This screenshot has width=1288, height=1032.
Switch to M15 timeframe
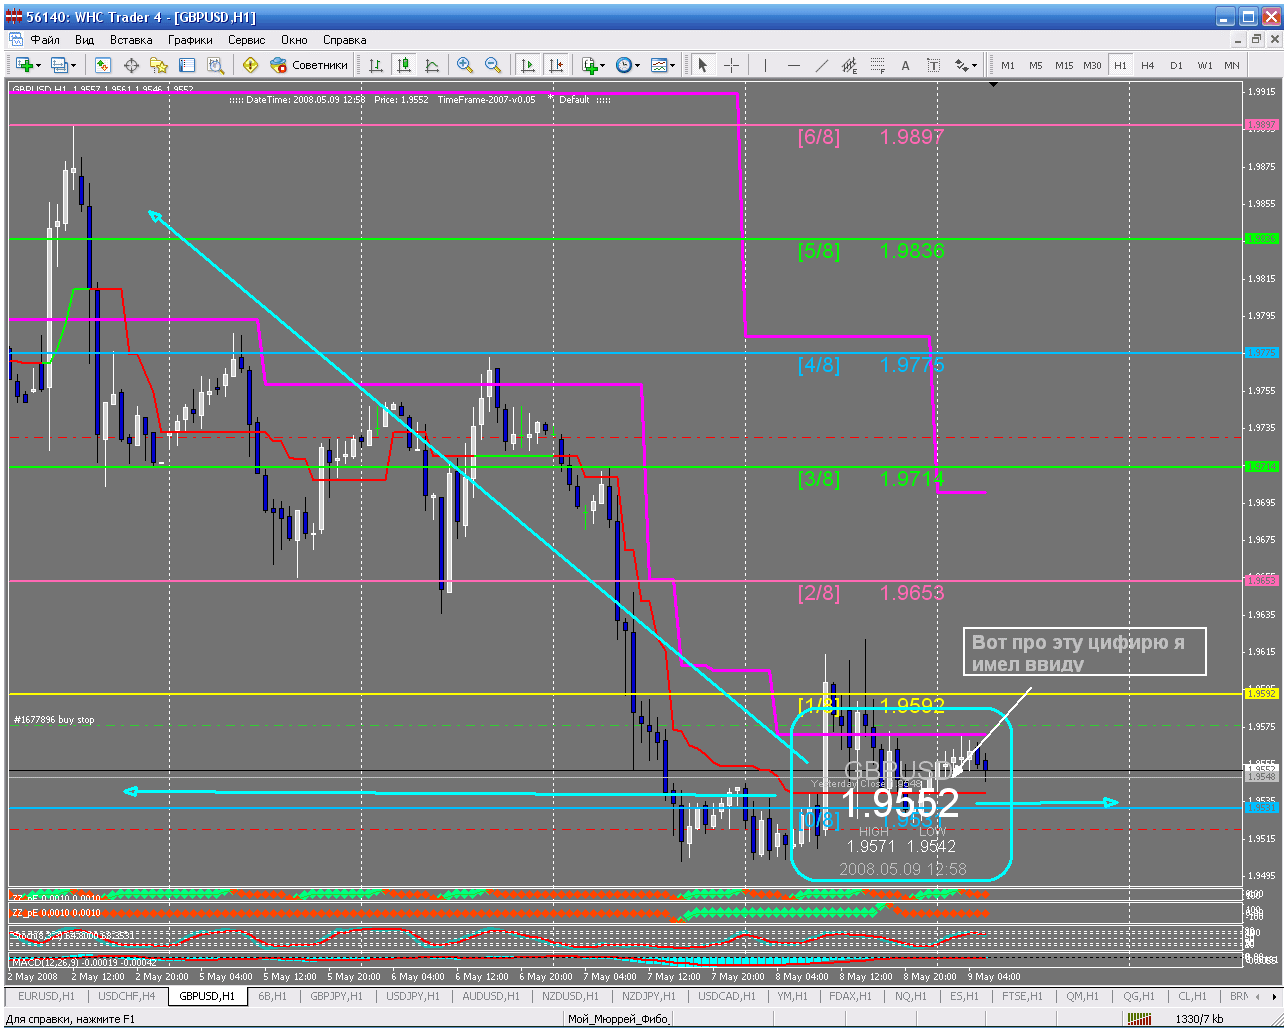[x=1064, y=65]
